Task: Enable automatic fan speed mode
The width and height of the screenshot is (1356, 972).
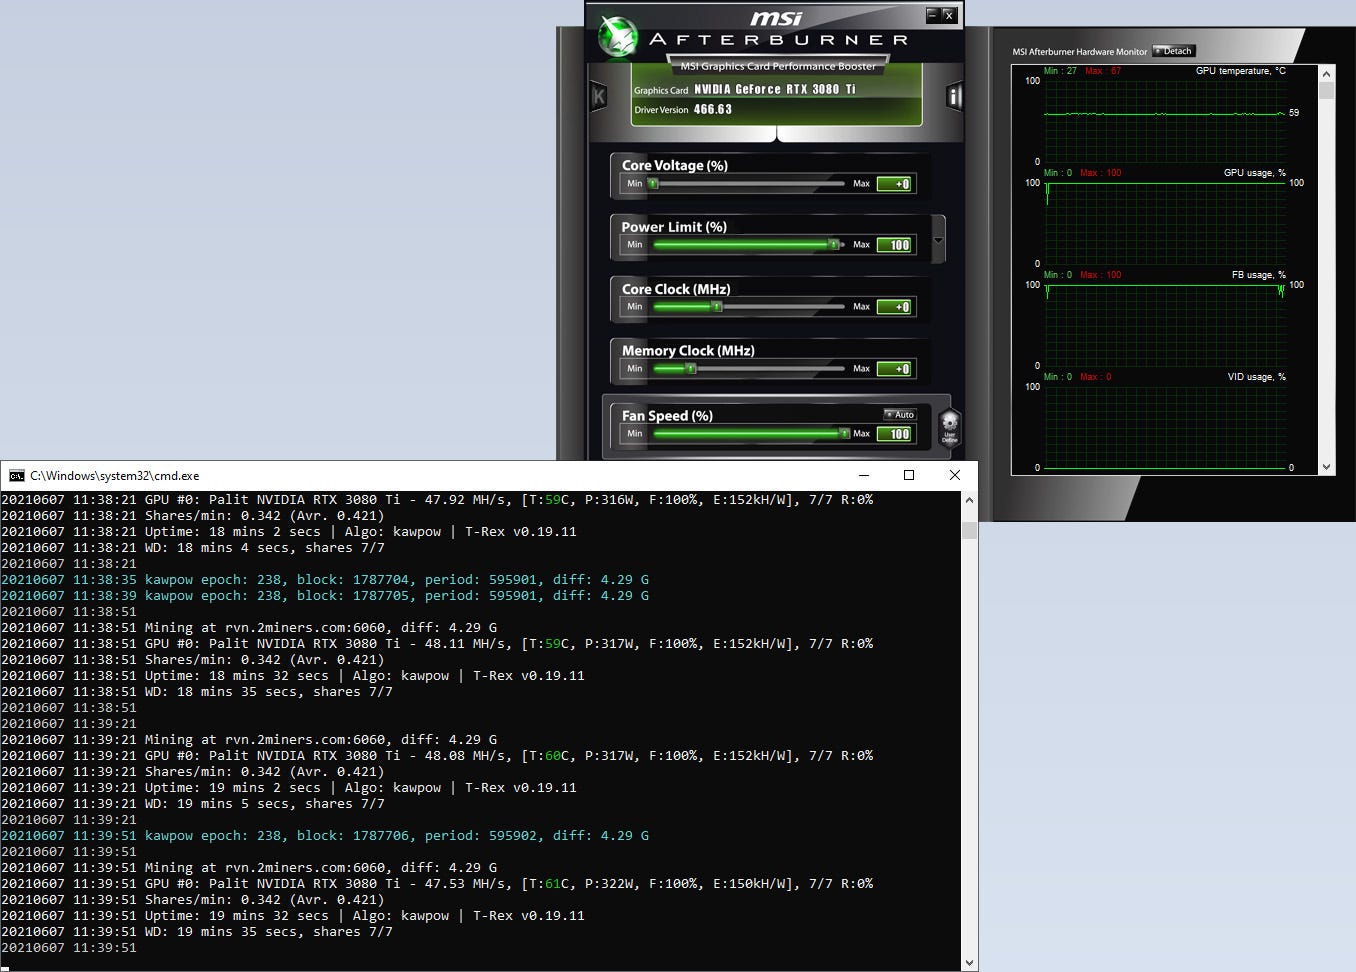Action: [x=898, y=414]
